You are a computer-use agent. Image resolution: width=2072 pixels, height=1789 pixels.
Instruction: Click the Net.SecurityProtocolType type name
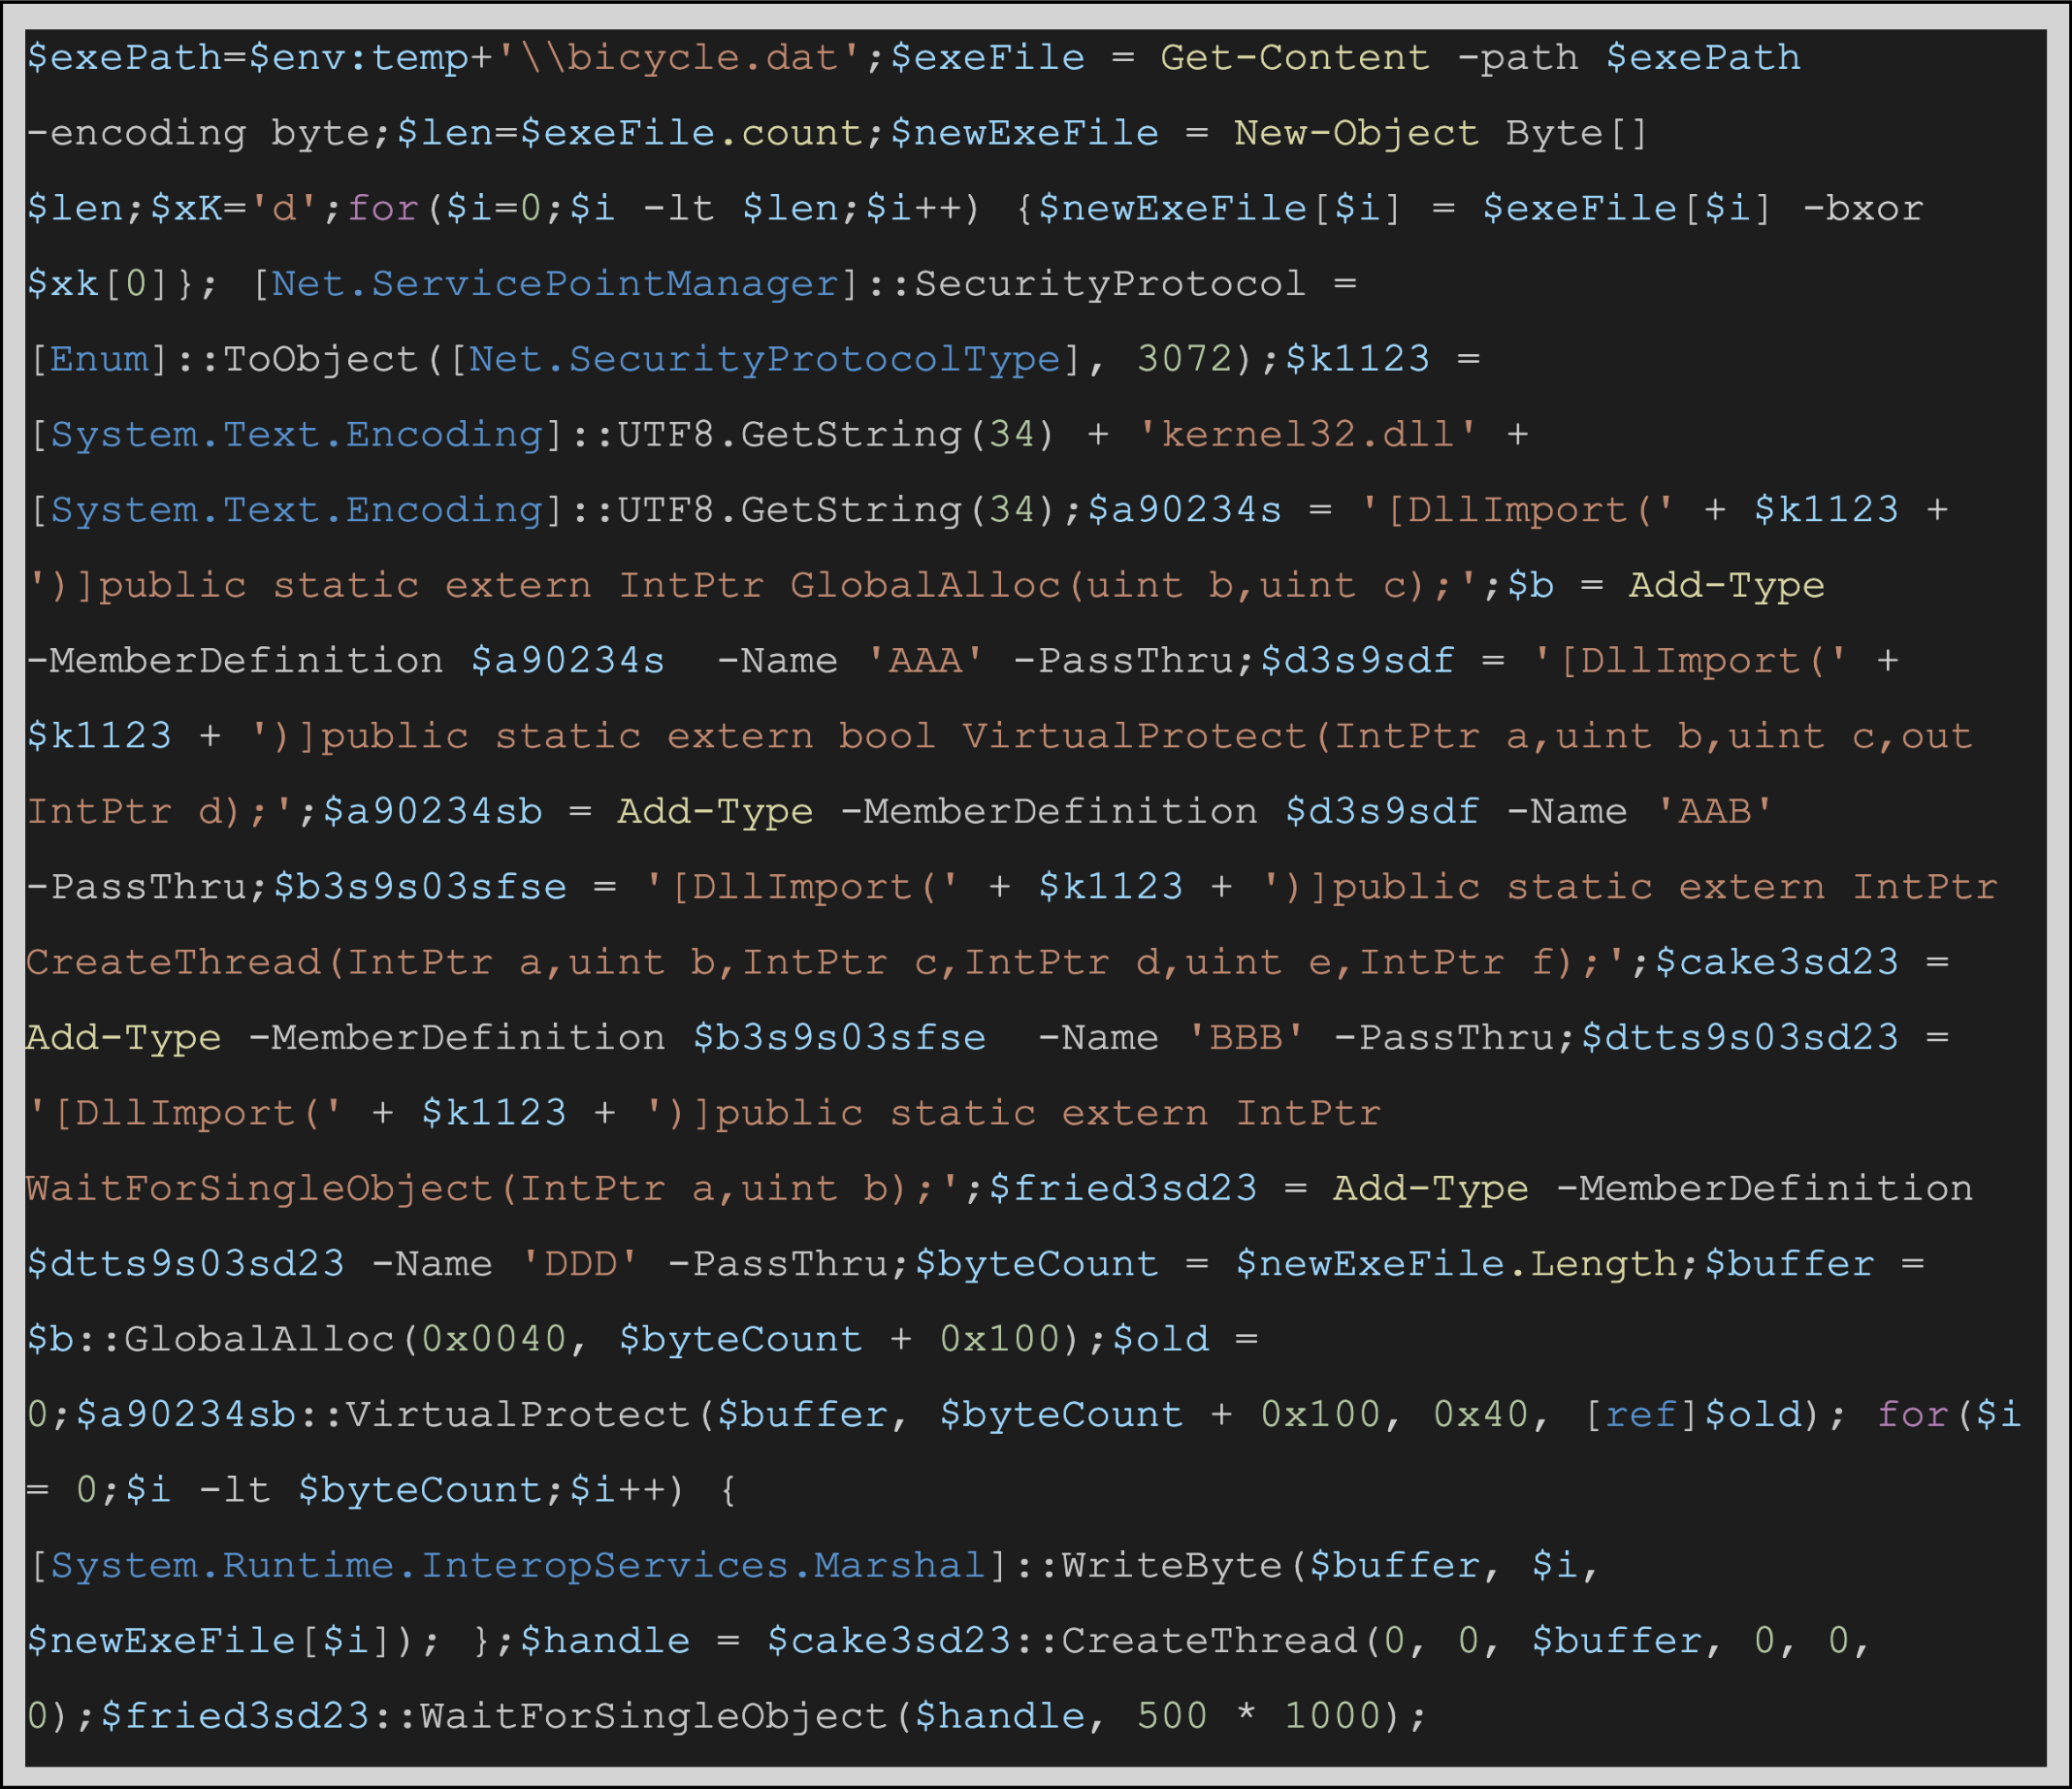pyautogui.click(x=765, y=359)
